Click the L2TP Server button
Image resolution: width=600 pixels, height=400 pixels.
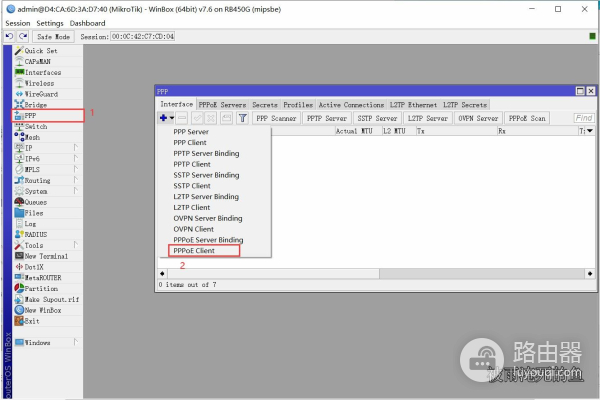pos(428,118)
